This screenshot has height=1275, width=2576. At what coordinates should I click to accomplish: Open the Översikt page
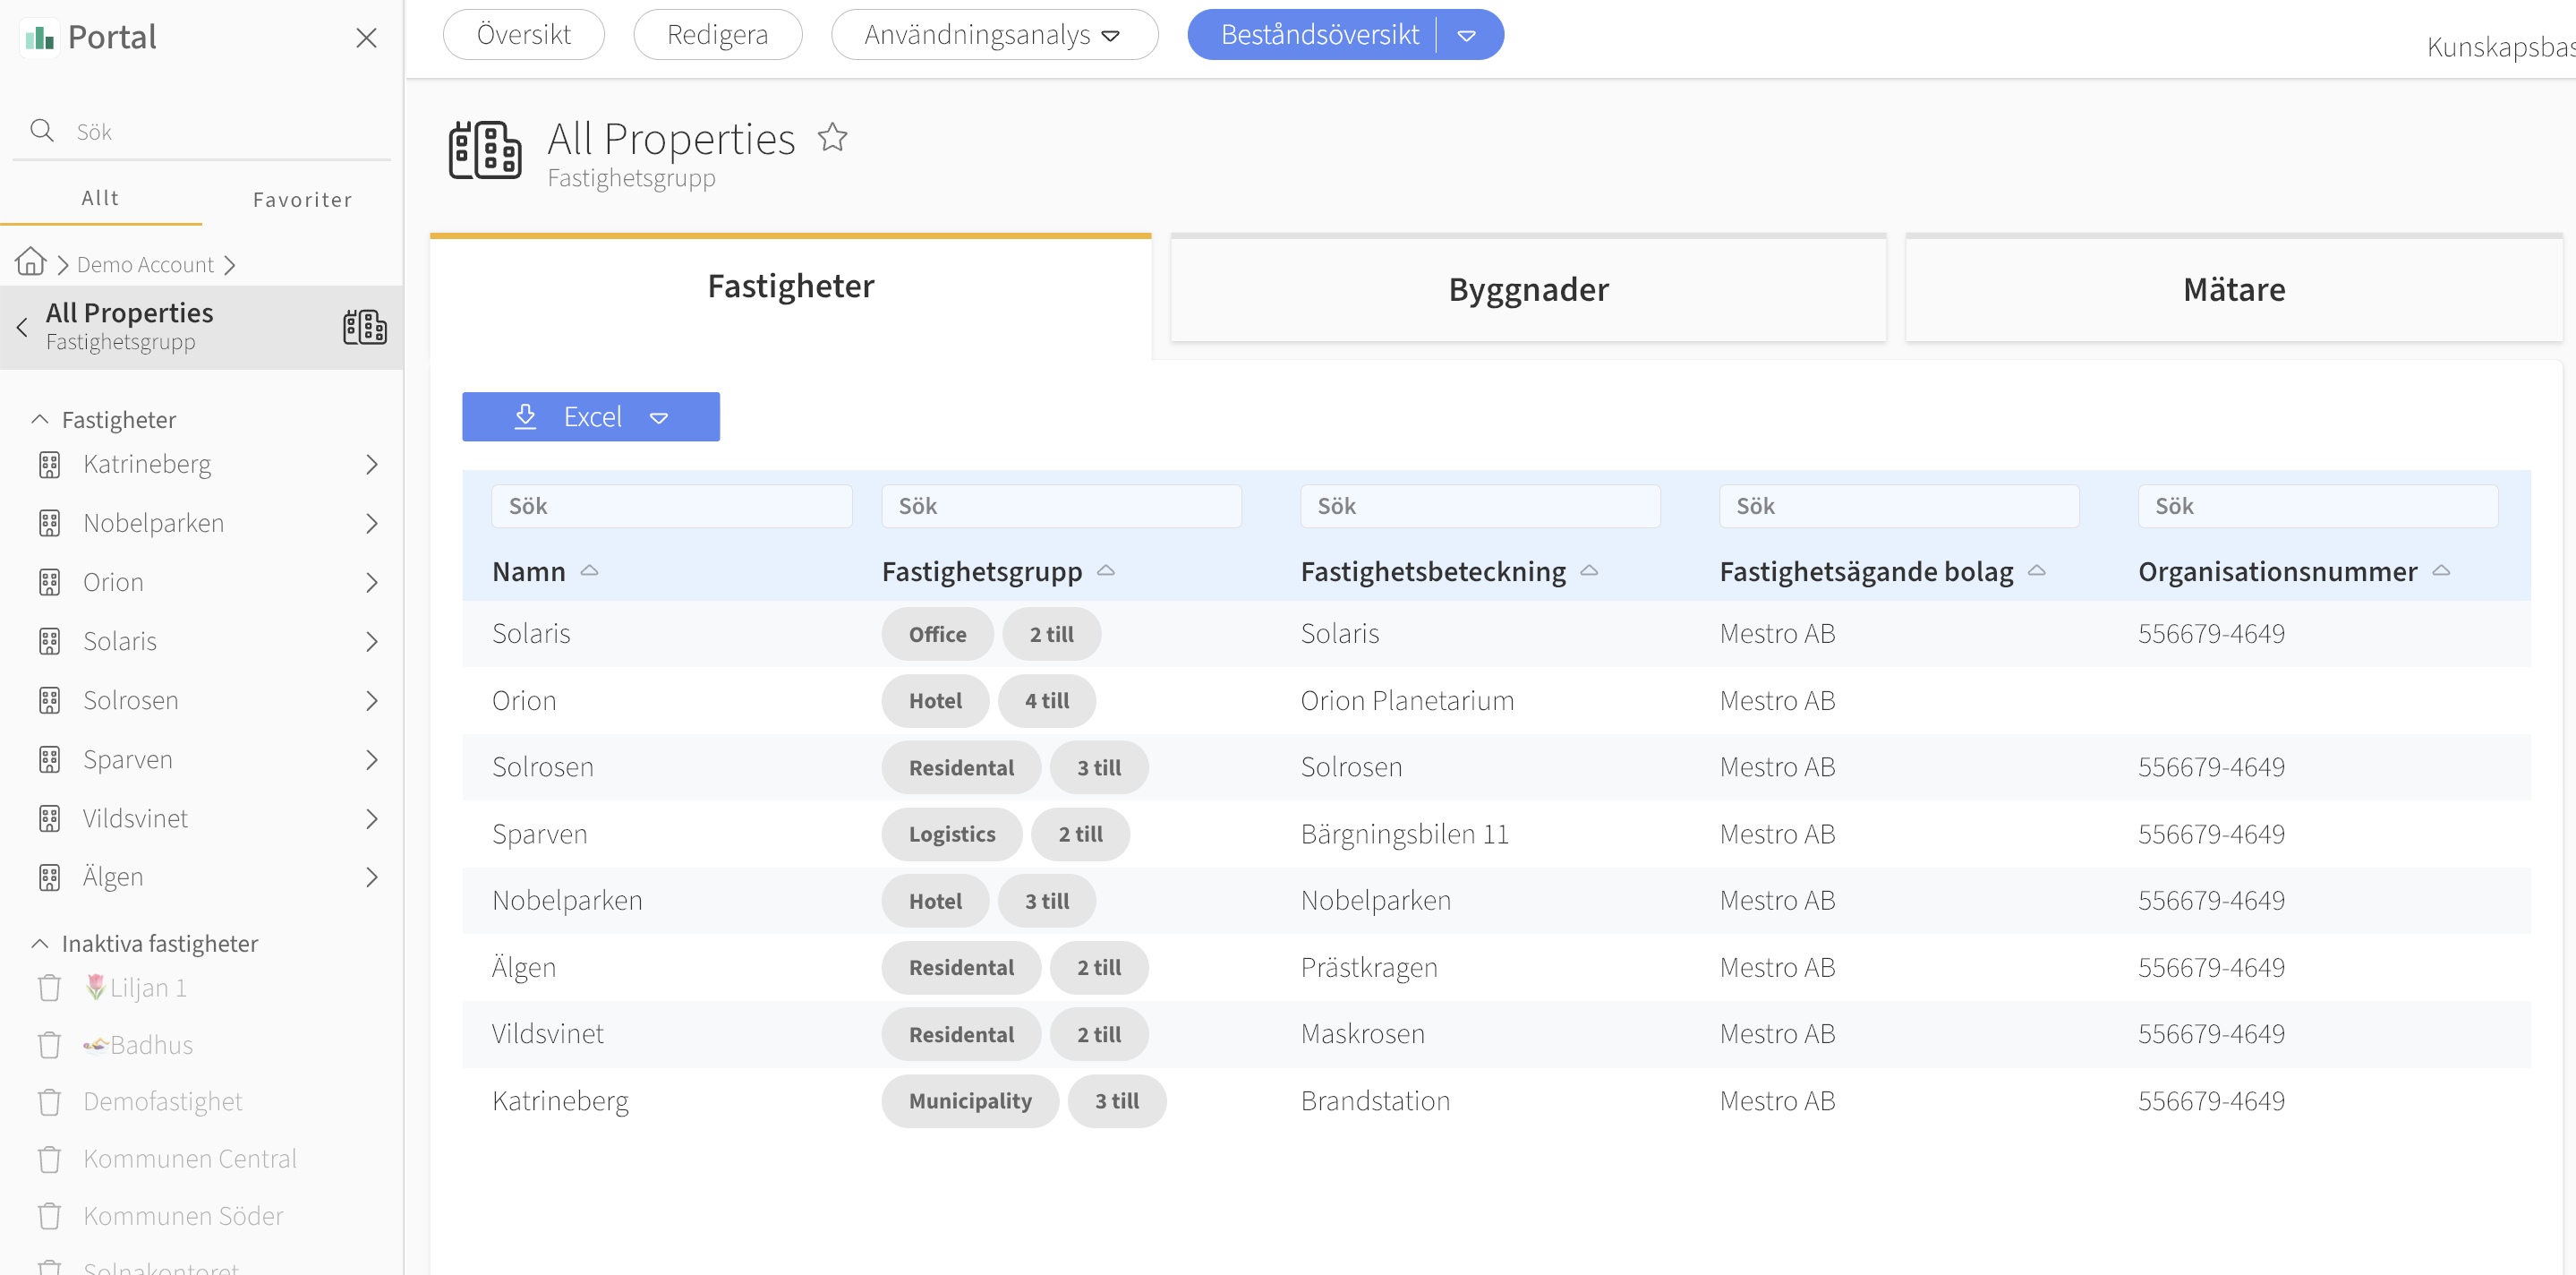tap(523, 35)
